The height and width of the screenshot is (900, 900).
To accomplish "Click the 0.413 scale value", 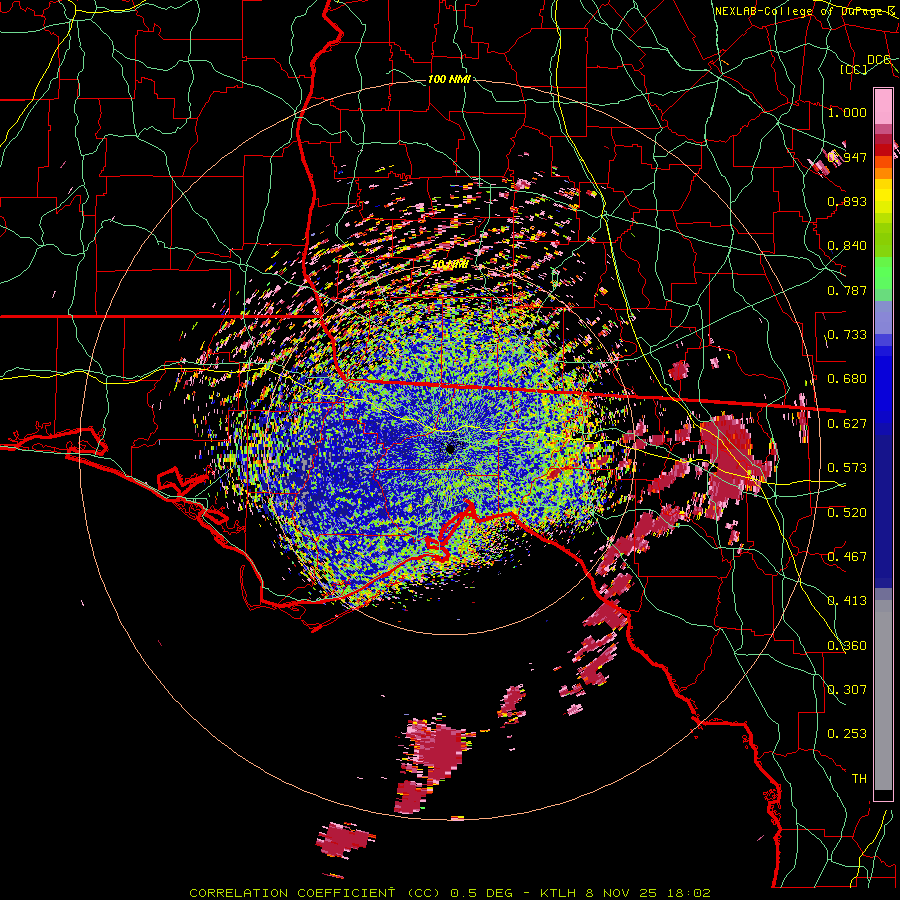I will point(847,601).
